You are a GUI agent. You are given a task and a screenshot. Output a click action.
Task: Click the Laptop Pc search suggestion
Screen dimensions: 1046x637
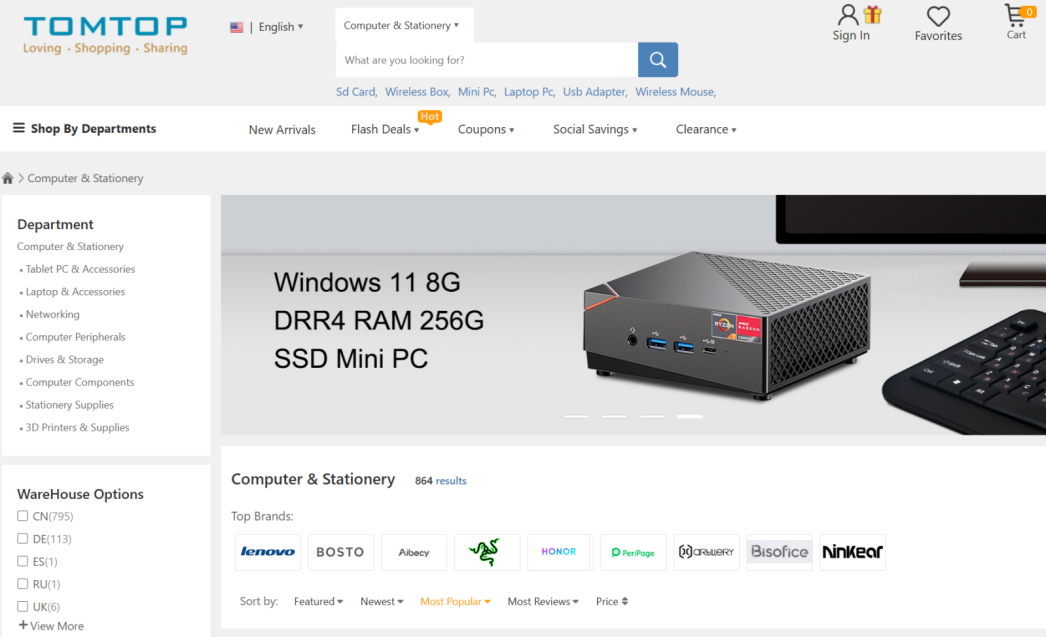530,92
